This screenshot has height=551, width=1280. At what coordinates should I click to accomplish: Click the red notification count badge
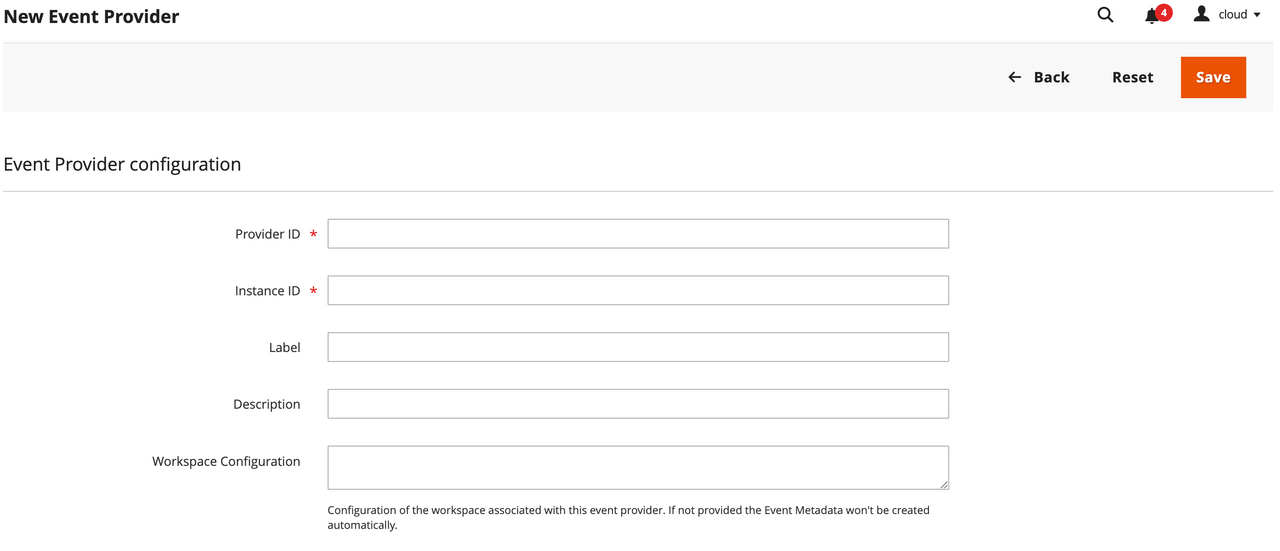click(x=1164, y=12)
